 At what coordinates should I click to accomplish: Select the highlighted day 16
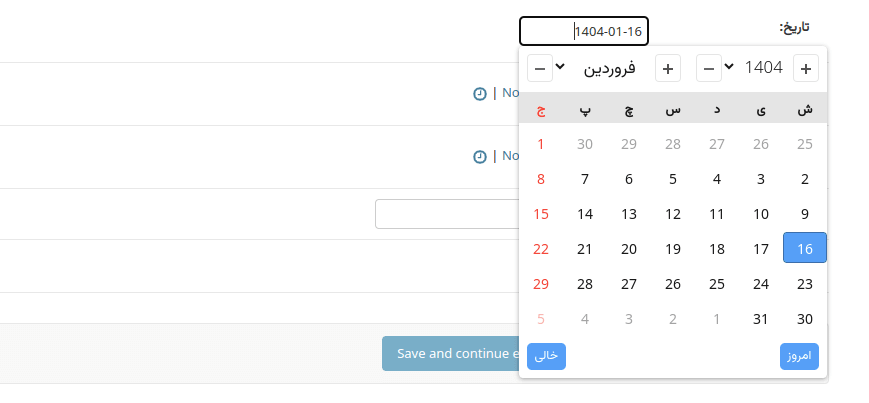pos(805,248)
